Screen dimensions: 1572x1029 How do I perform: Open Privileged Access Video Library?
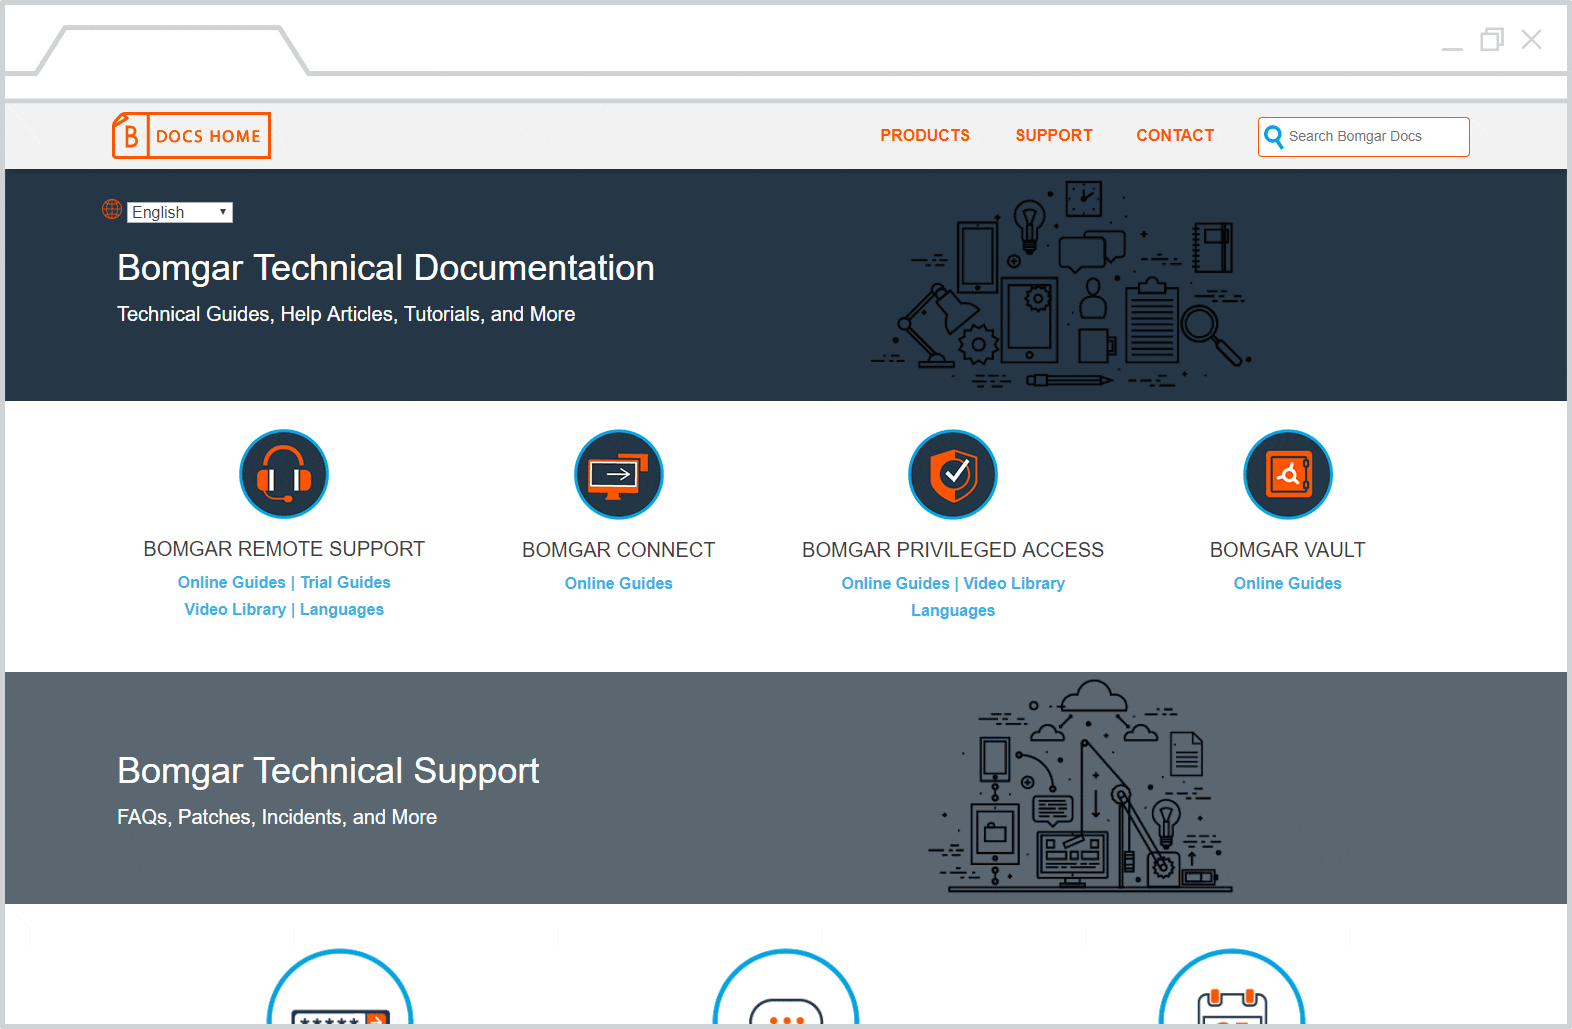(x=1014, y=583)
